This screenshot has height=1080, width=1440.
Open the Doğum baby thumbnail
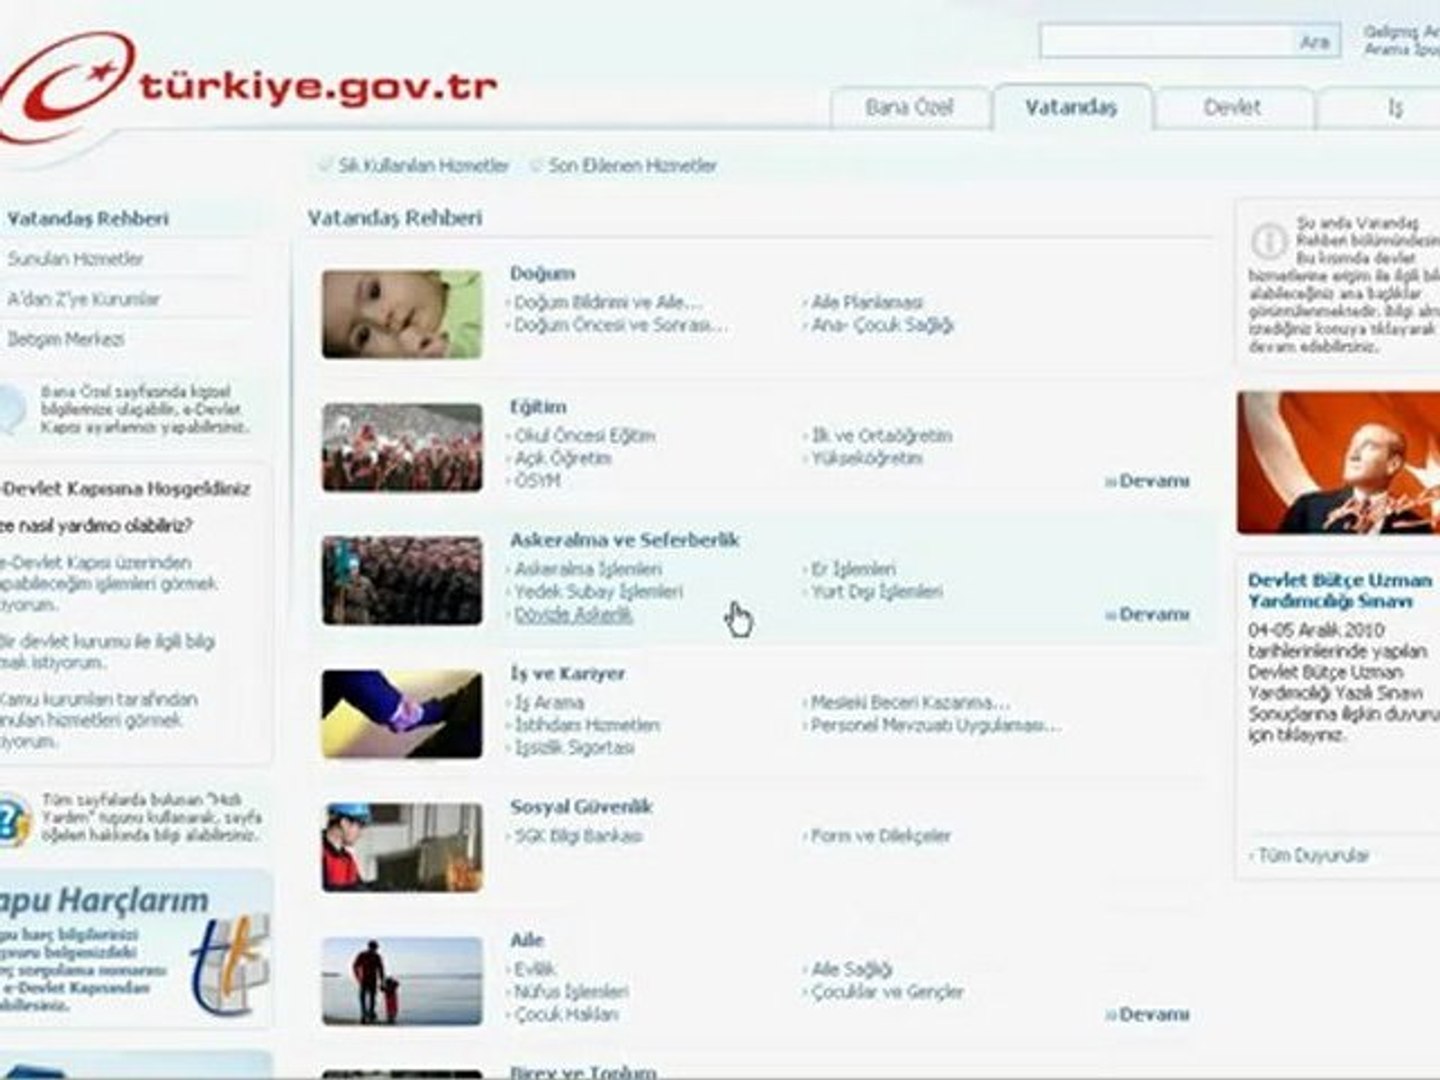click(x=402, y=314)
